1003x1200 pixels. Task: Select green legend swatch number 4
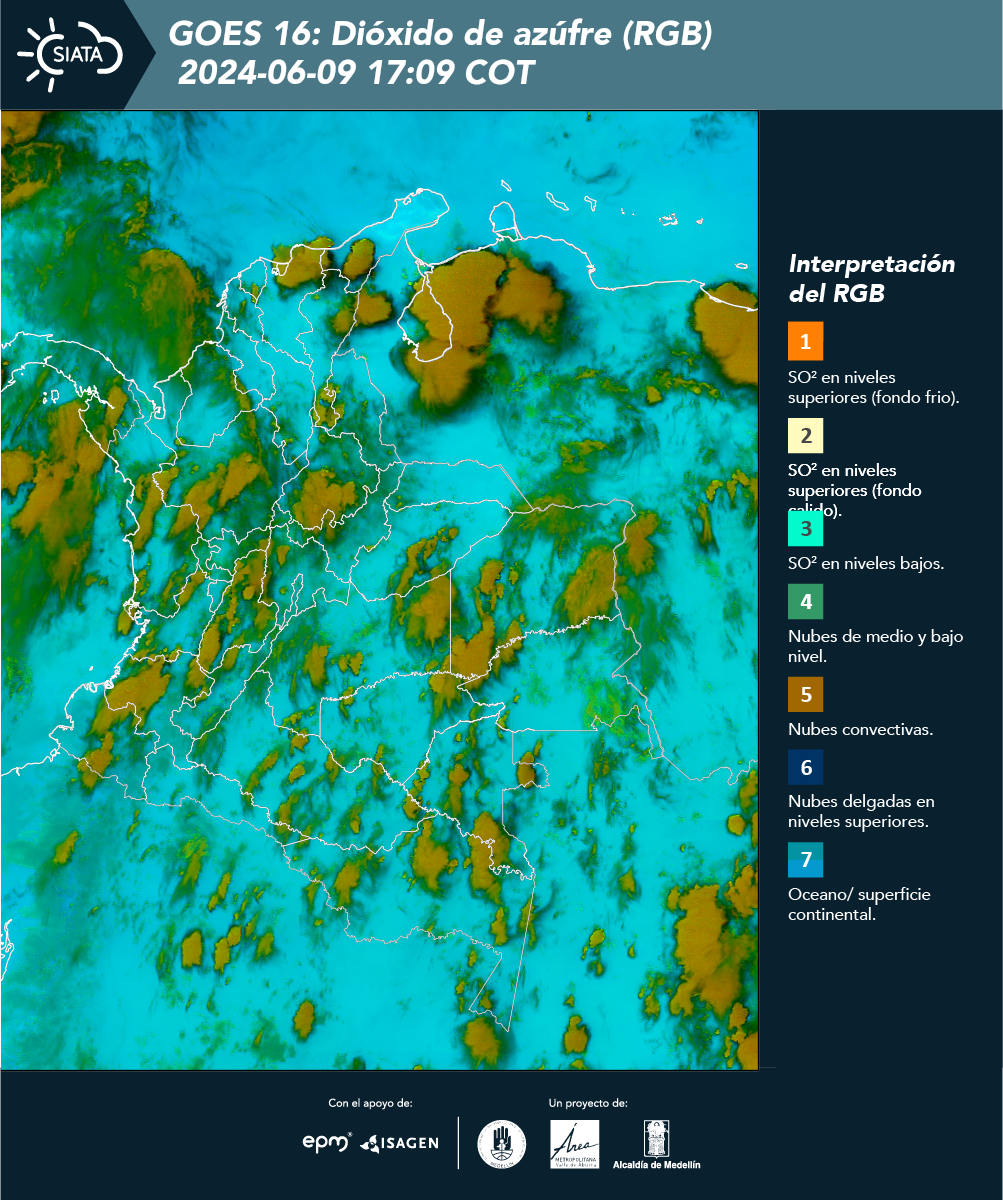coord(805,603)
